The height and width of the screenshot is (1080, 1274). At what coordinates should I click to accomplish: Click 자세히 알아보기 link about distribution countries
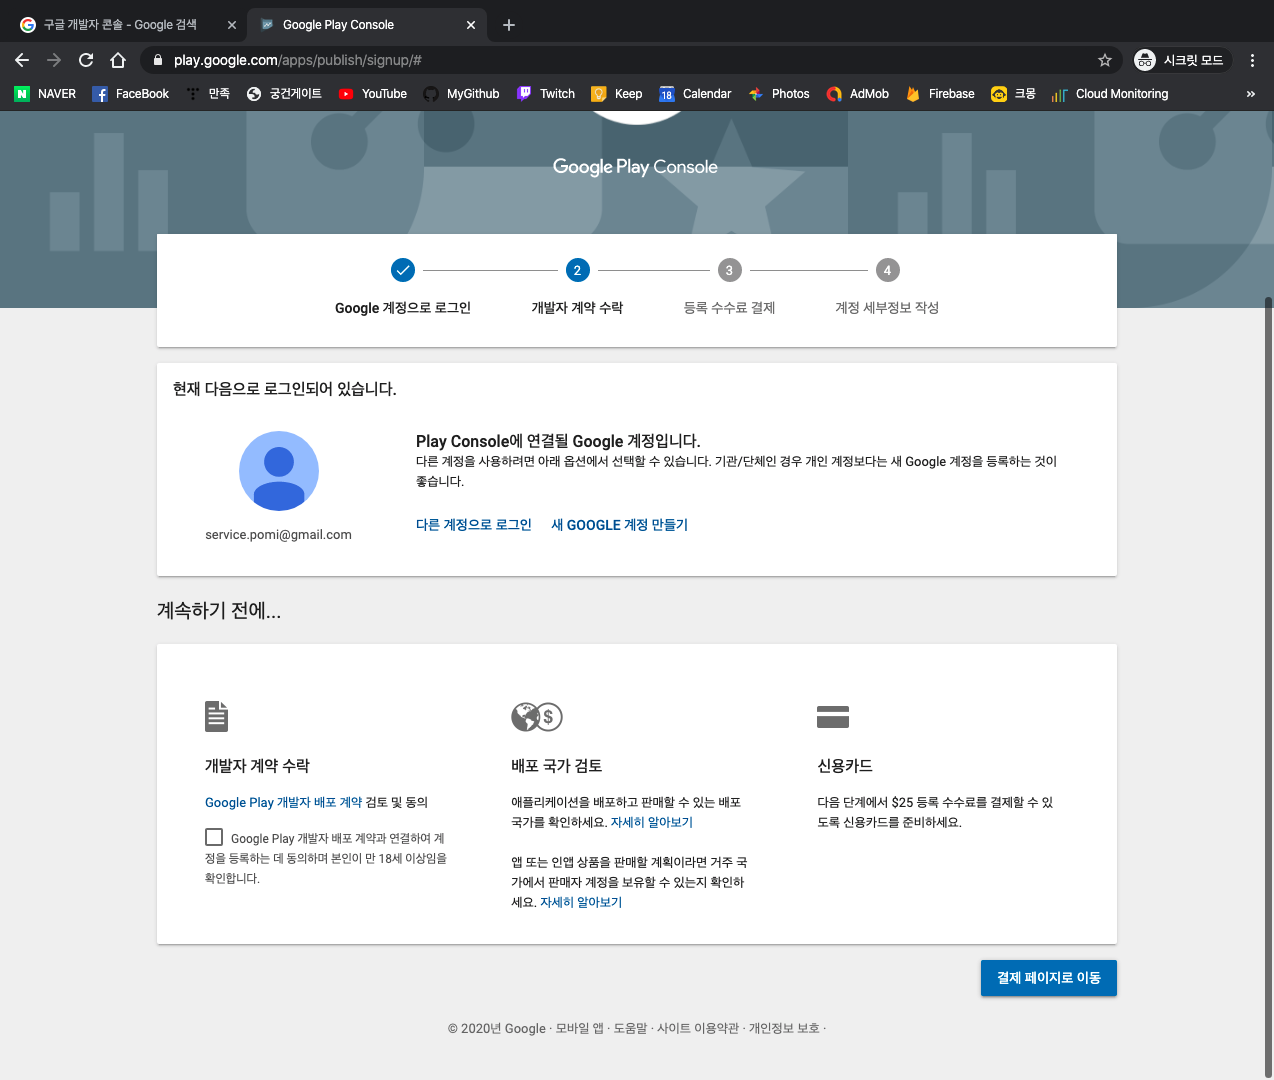652,822
